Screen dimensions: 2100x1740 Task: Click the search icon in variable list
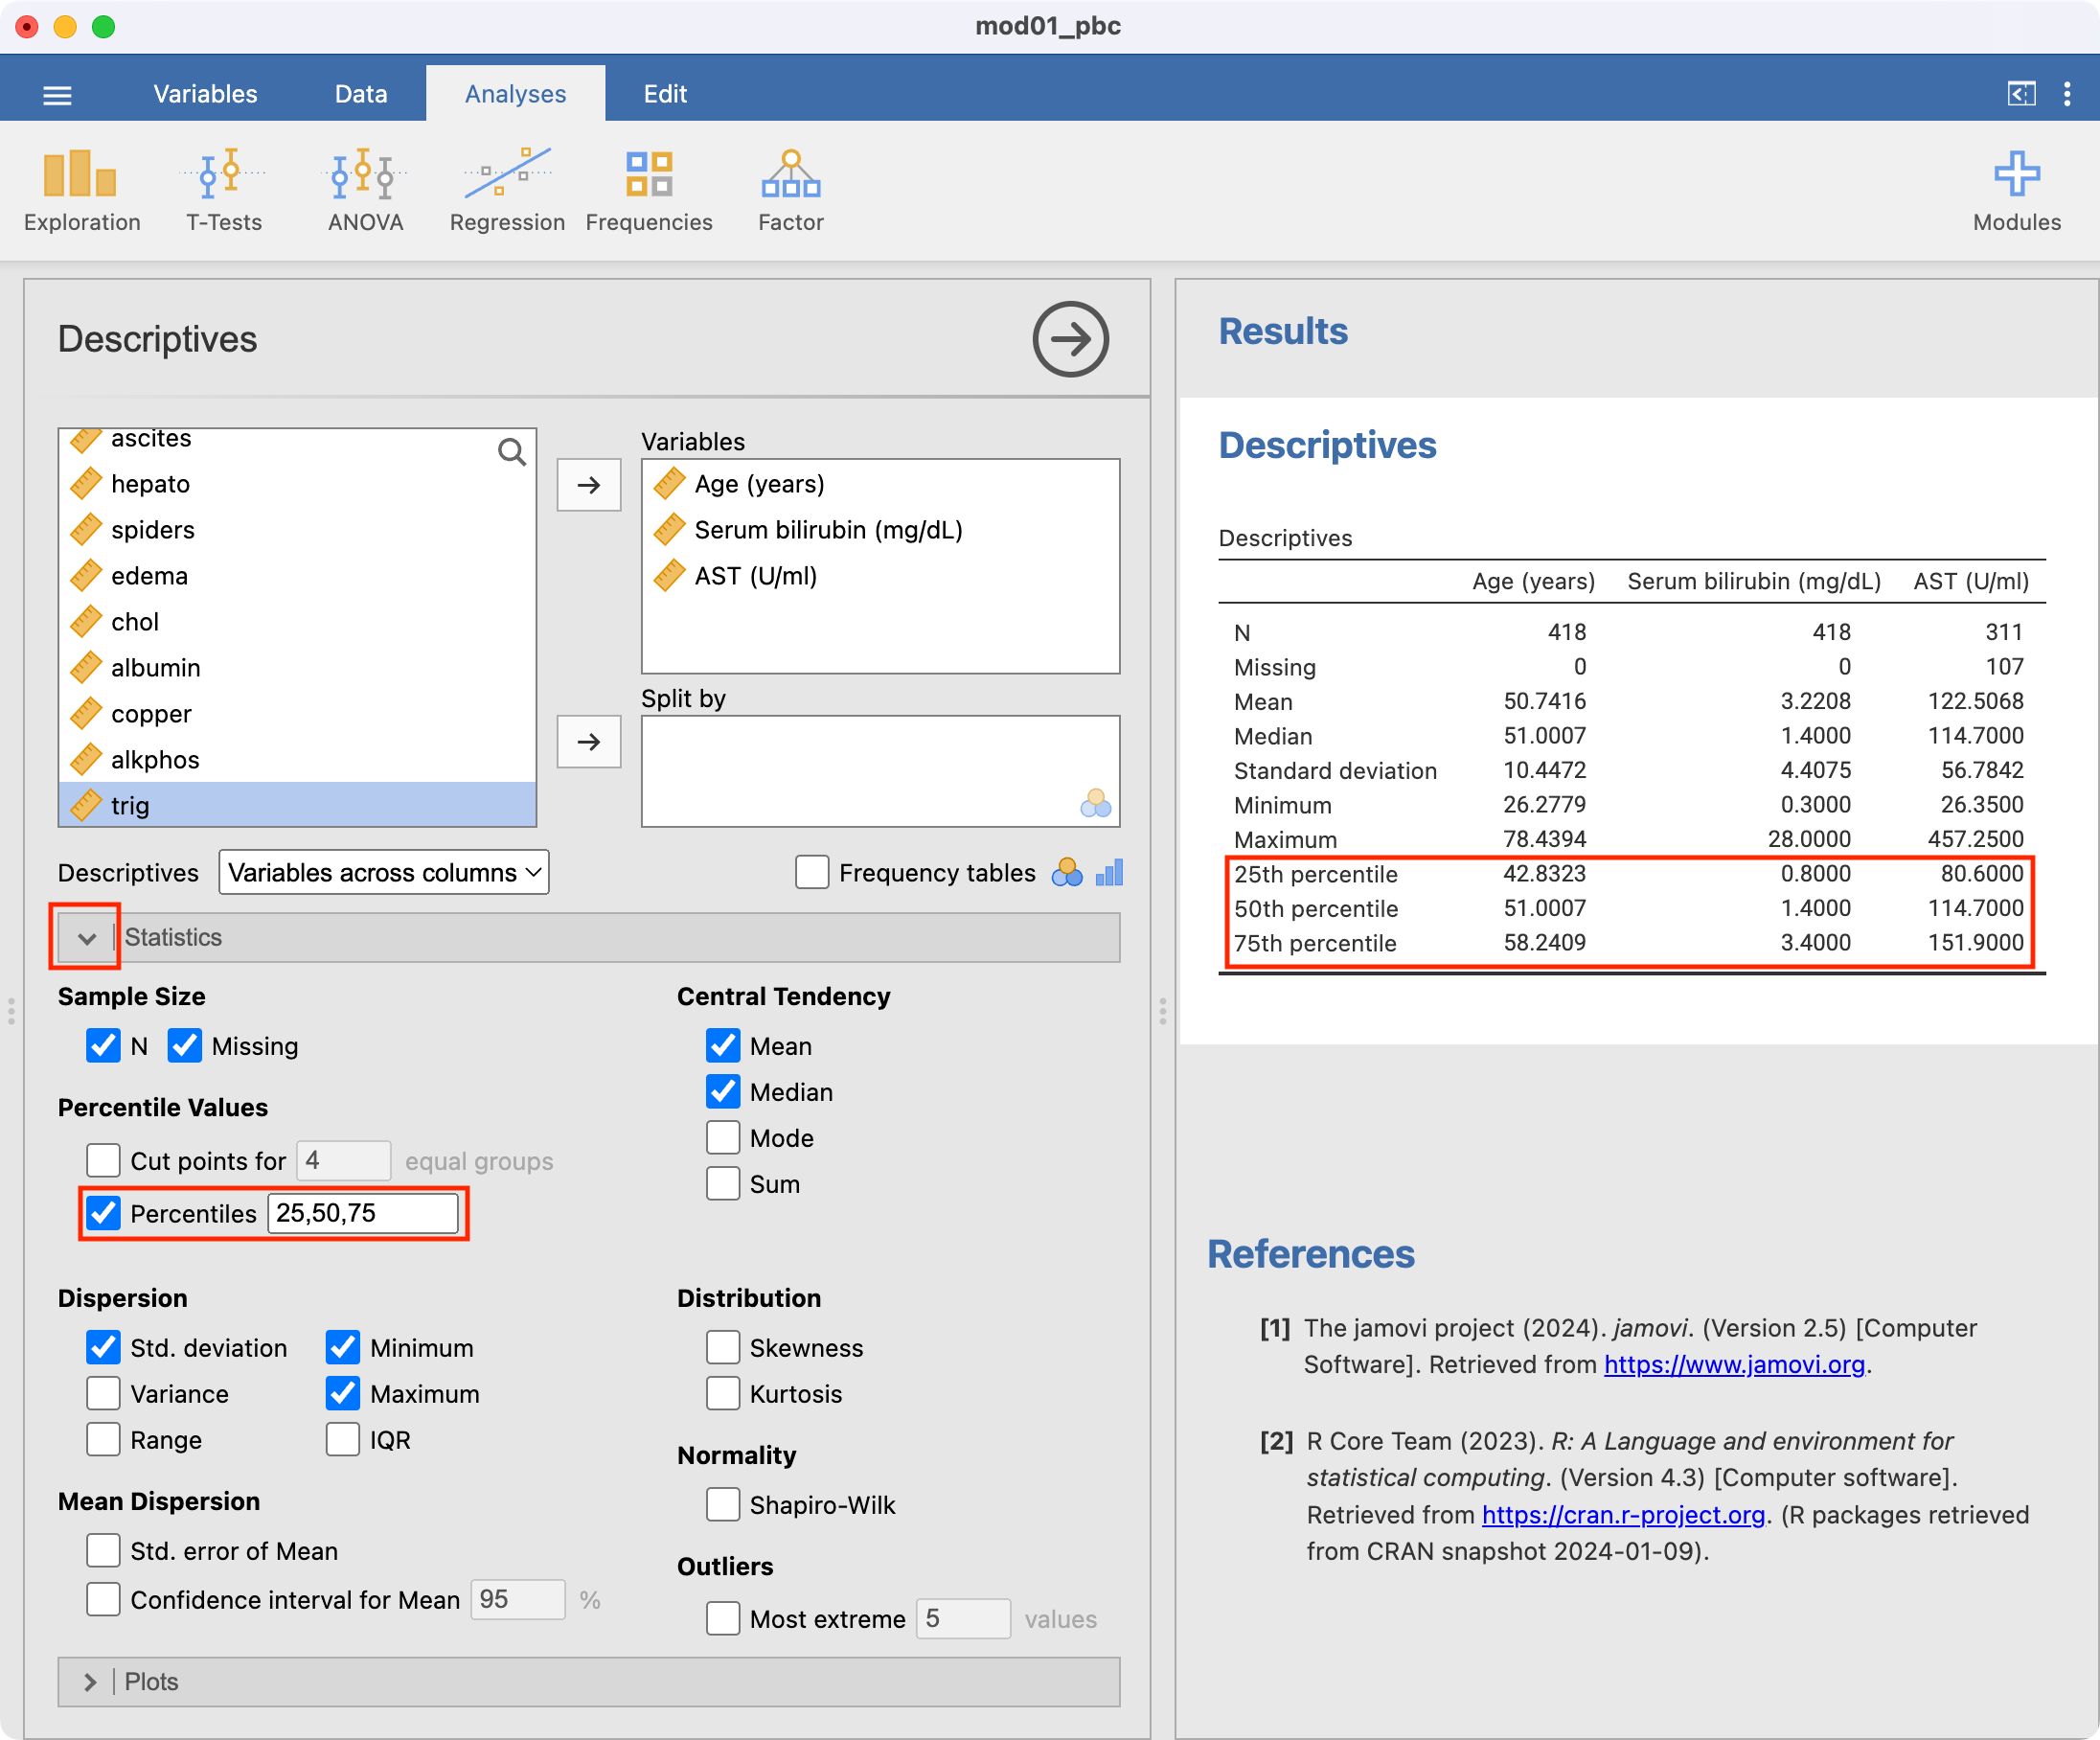pos(511,452)
